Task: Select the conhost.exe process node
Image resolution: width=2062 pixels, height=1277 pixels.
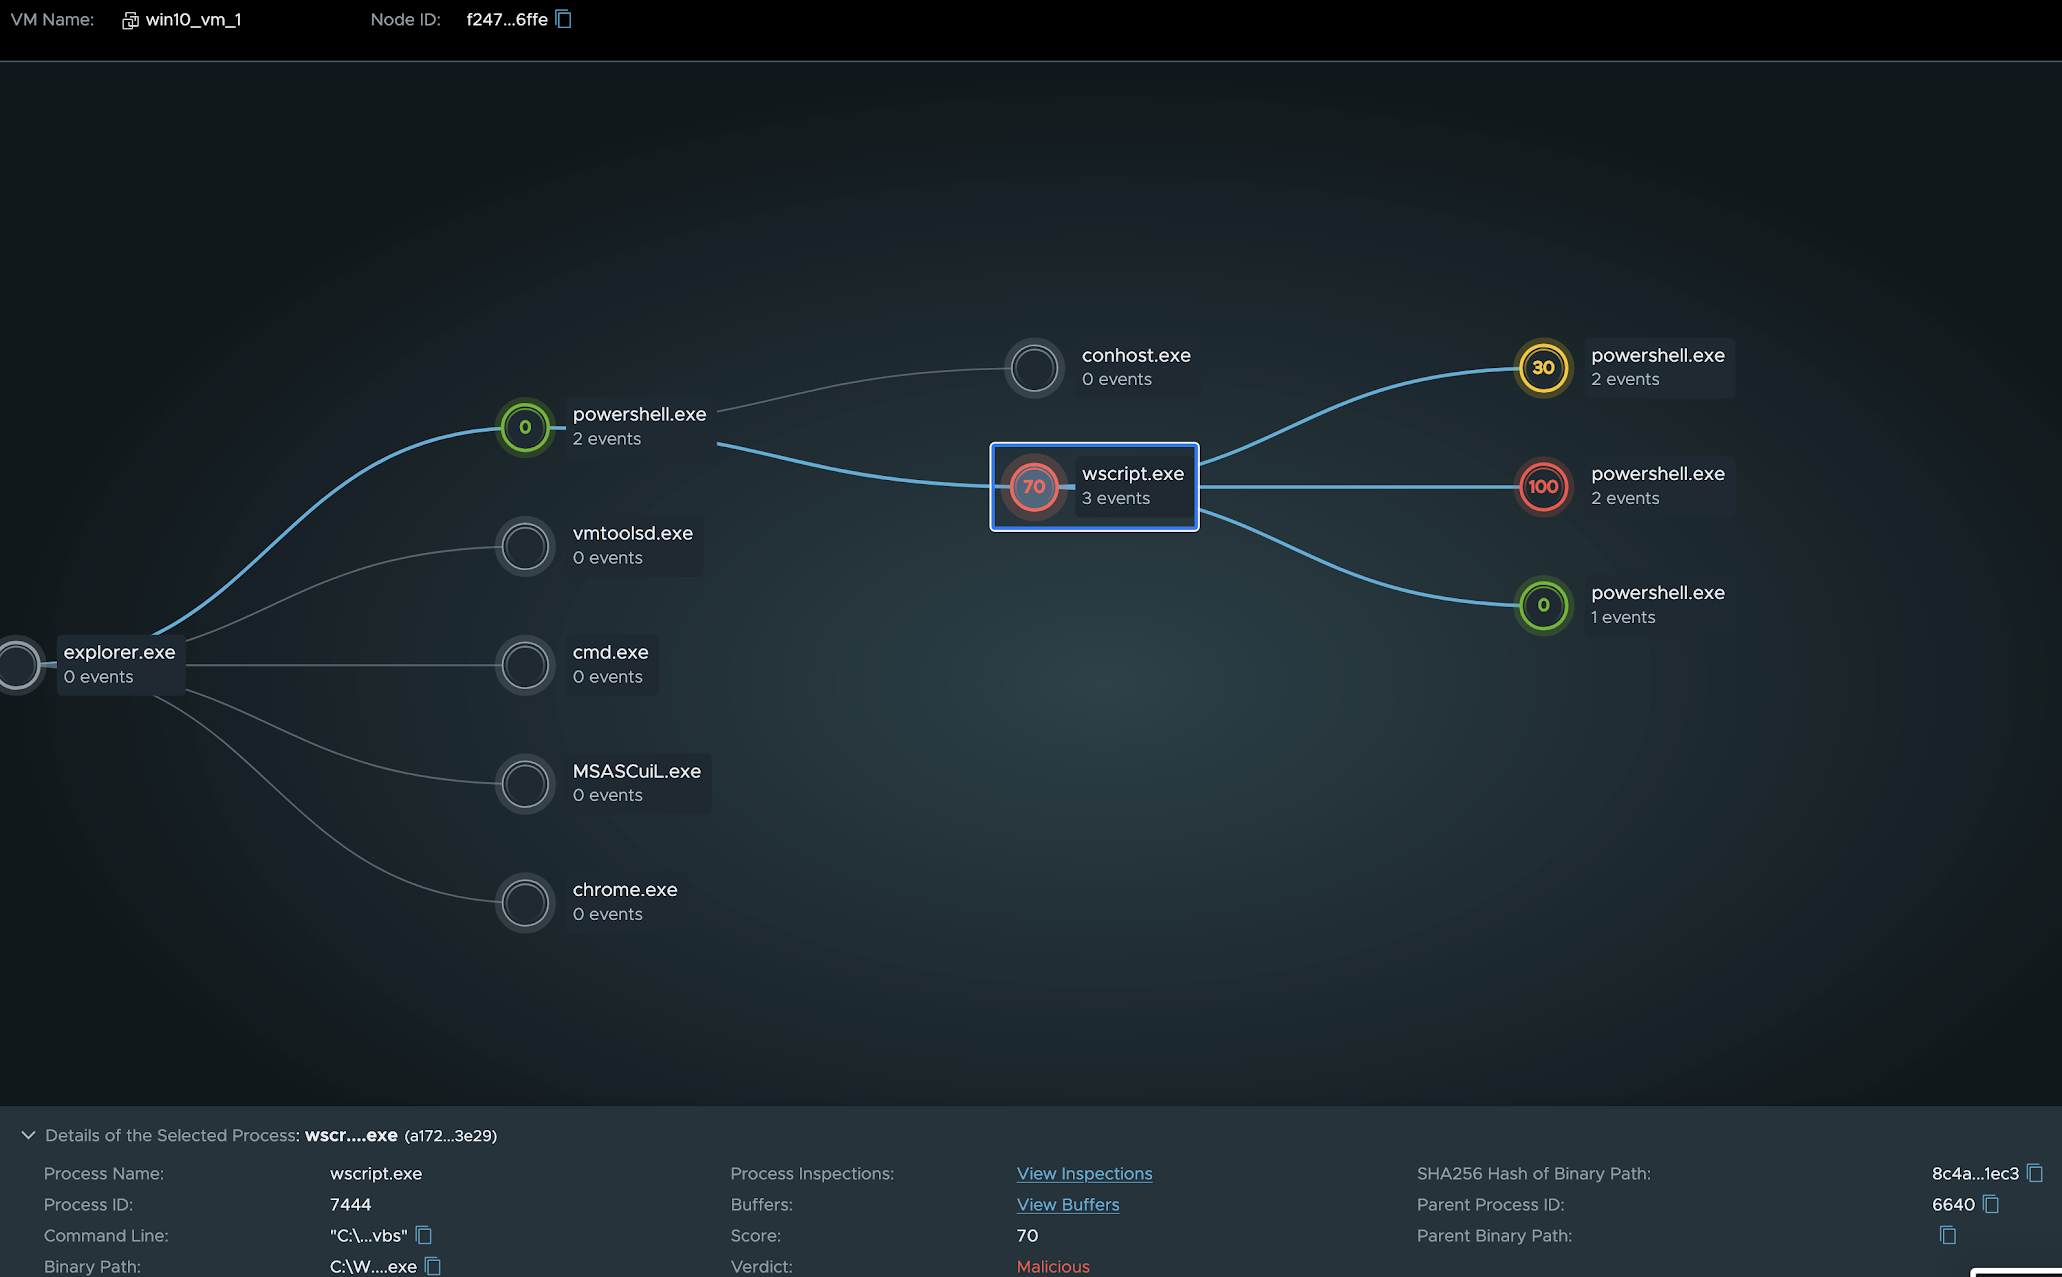Action: point(1034,368)
